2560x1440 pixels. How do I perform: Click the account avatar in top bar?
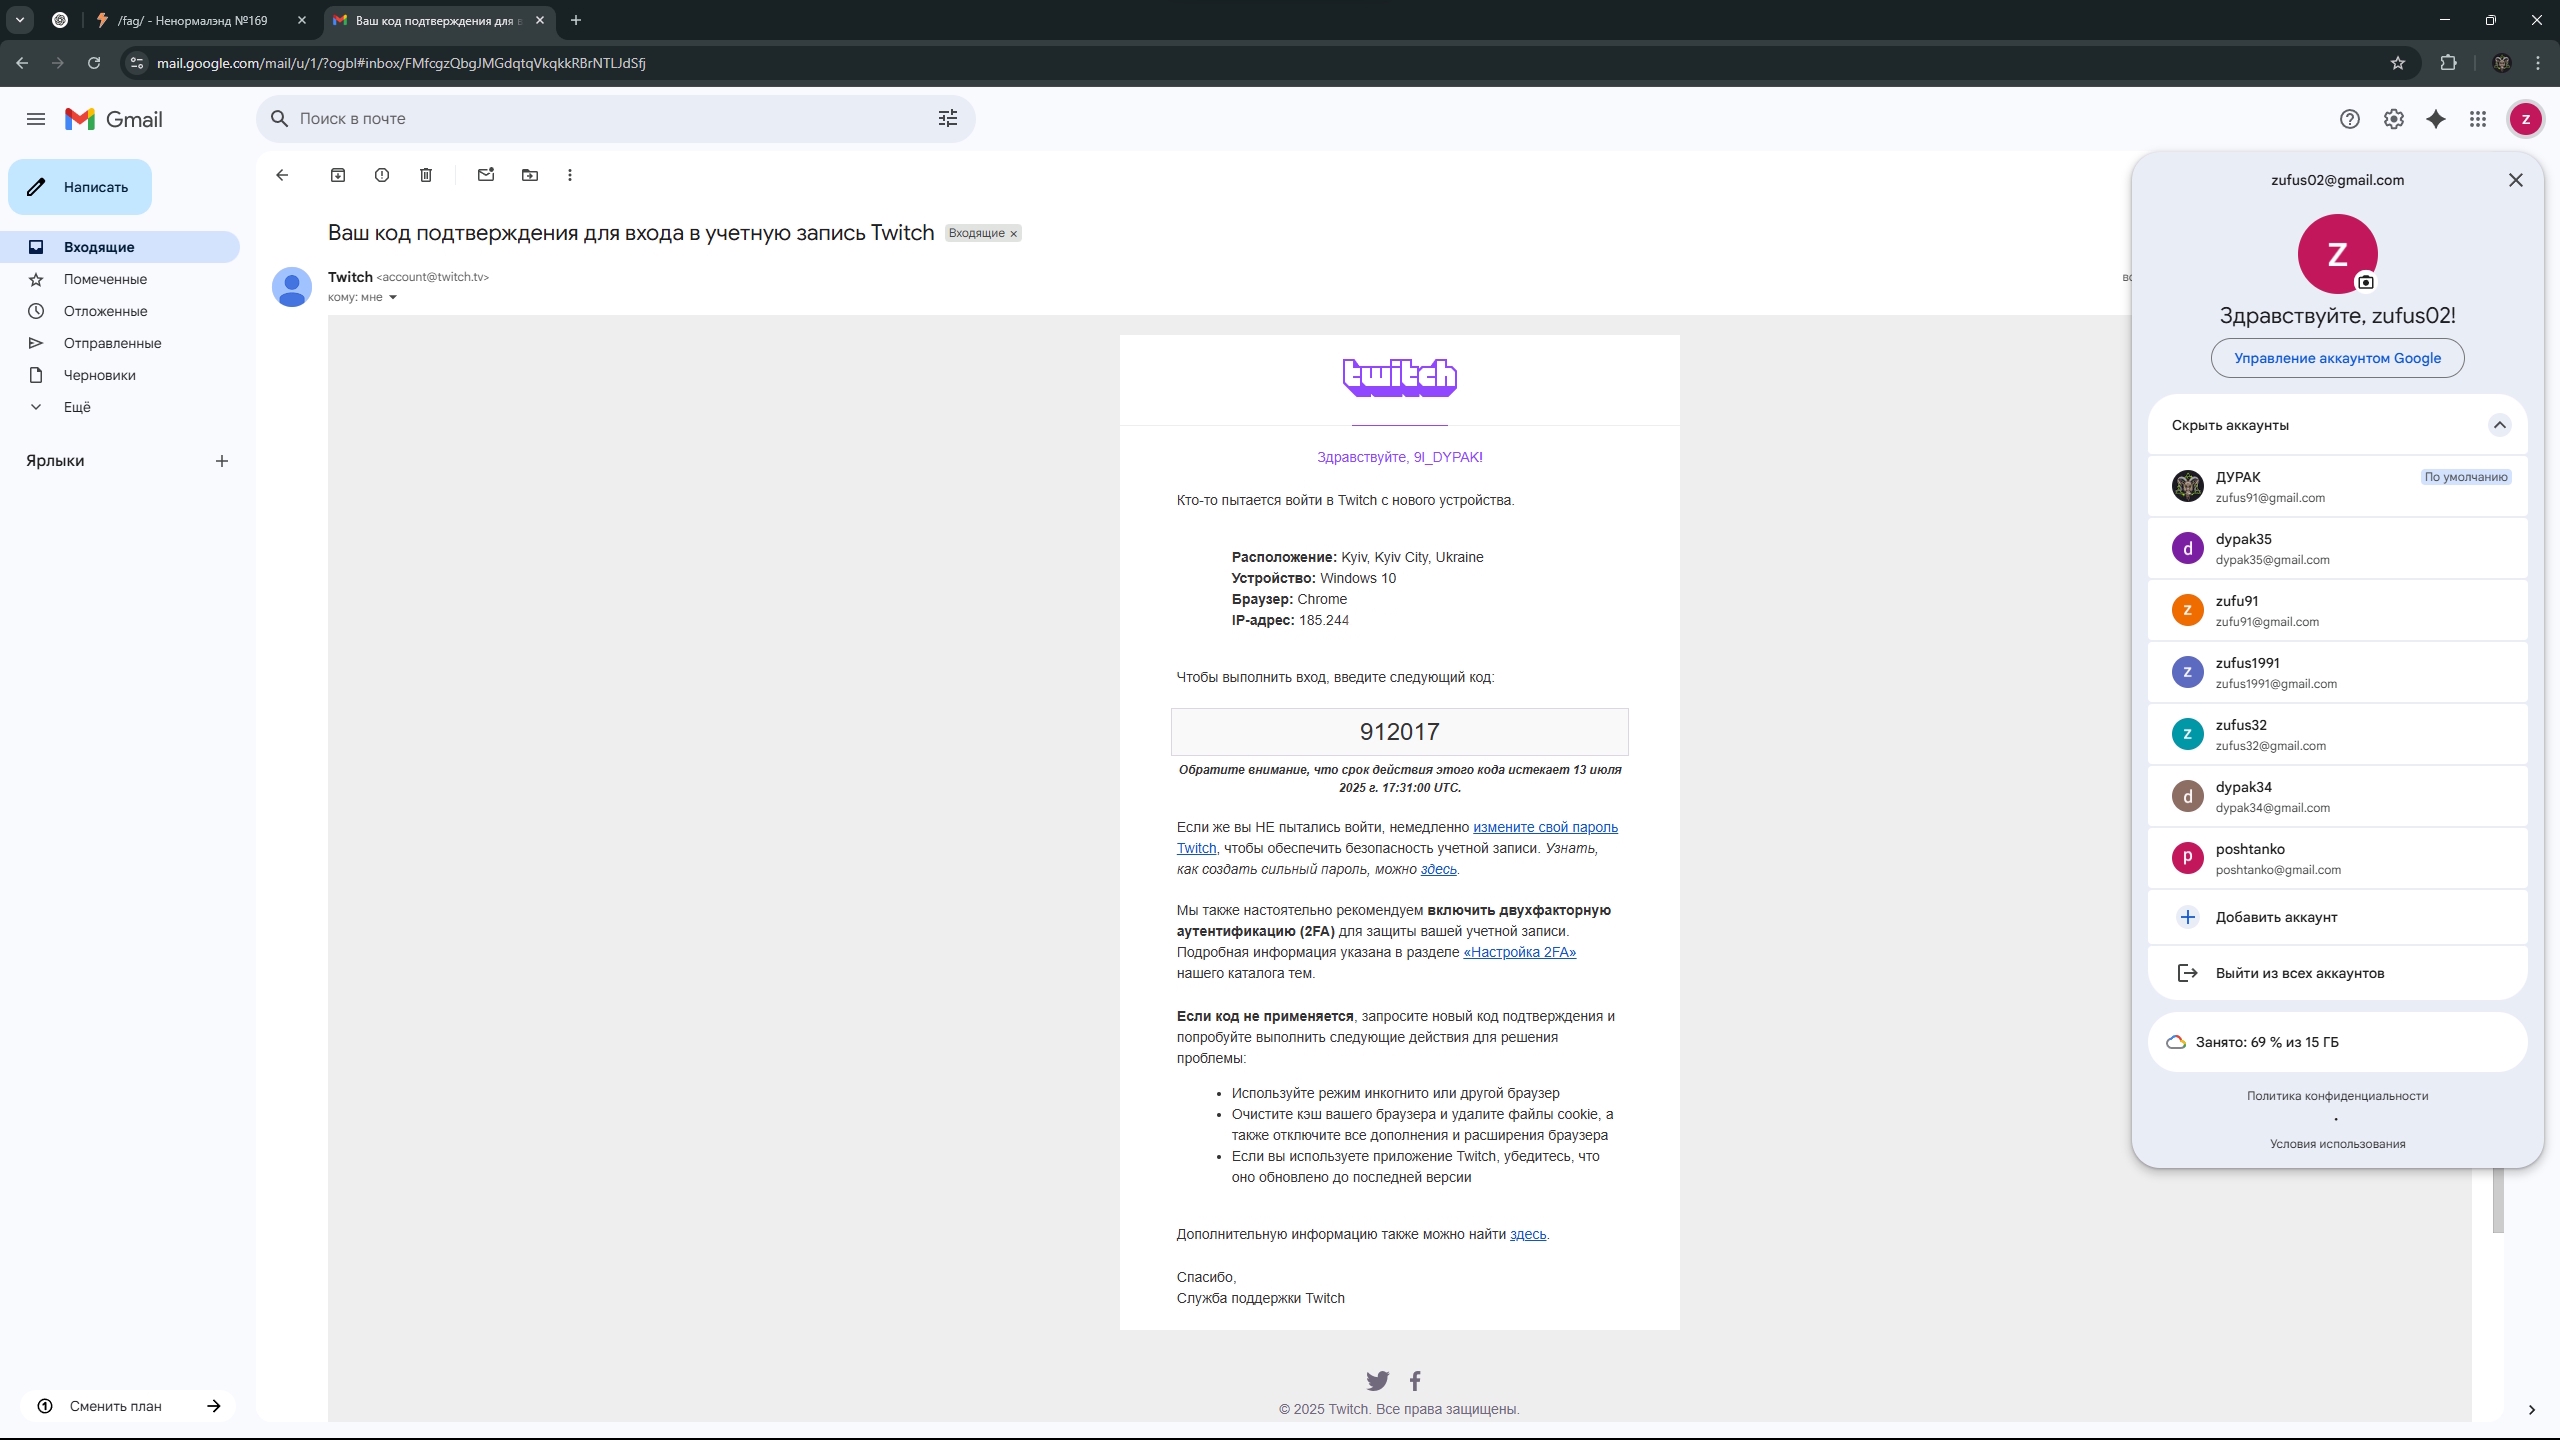click(2526, 119)
